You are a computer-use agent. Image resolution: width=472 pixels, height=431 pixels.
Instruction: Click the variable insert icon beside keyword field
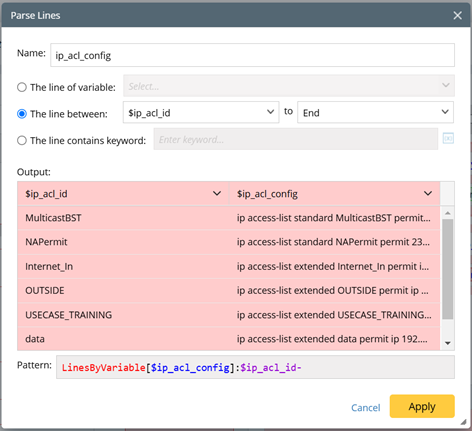tap(448, 138)
